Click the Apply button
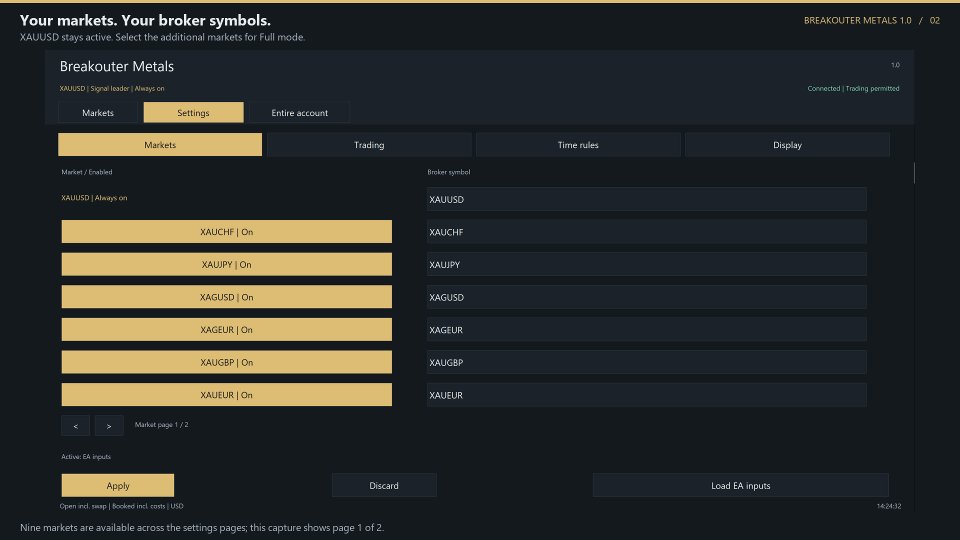Screen dimensions: 960x540 [x=118, y=486]
